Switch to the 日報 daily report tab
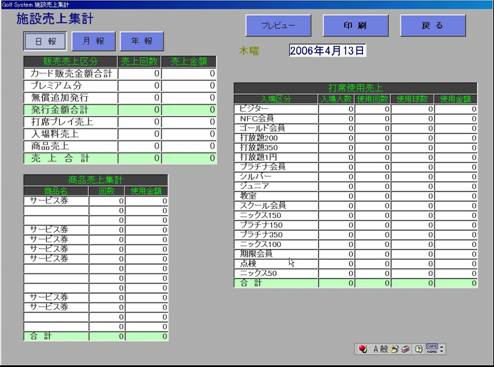The width and height of the screenshot is (494, 367). [x=45, y=42]
